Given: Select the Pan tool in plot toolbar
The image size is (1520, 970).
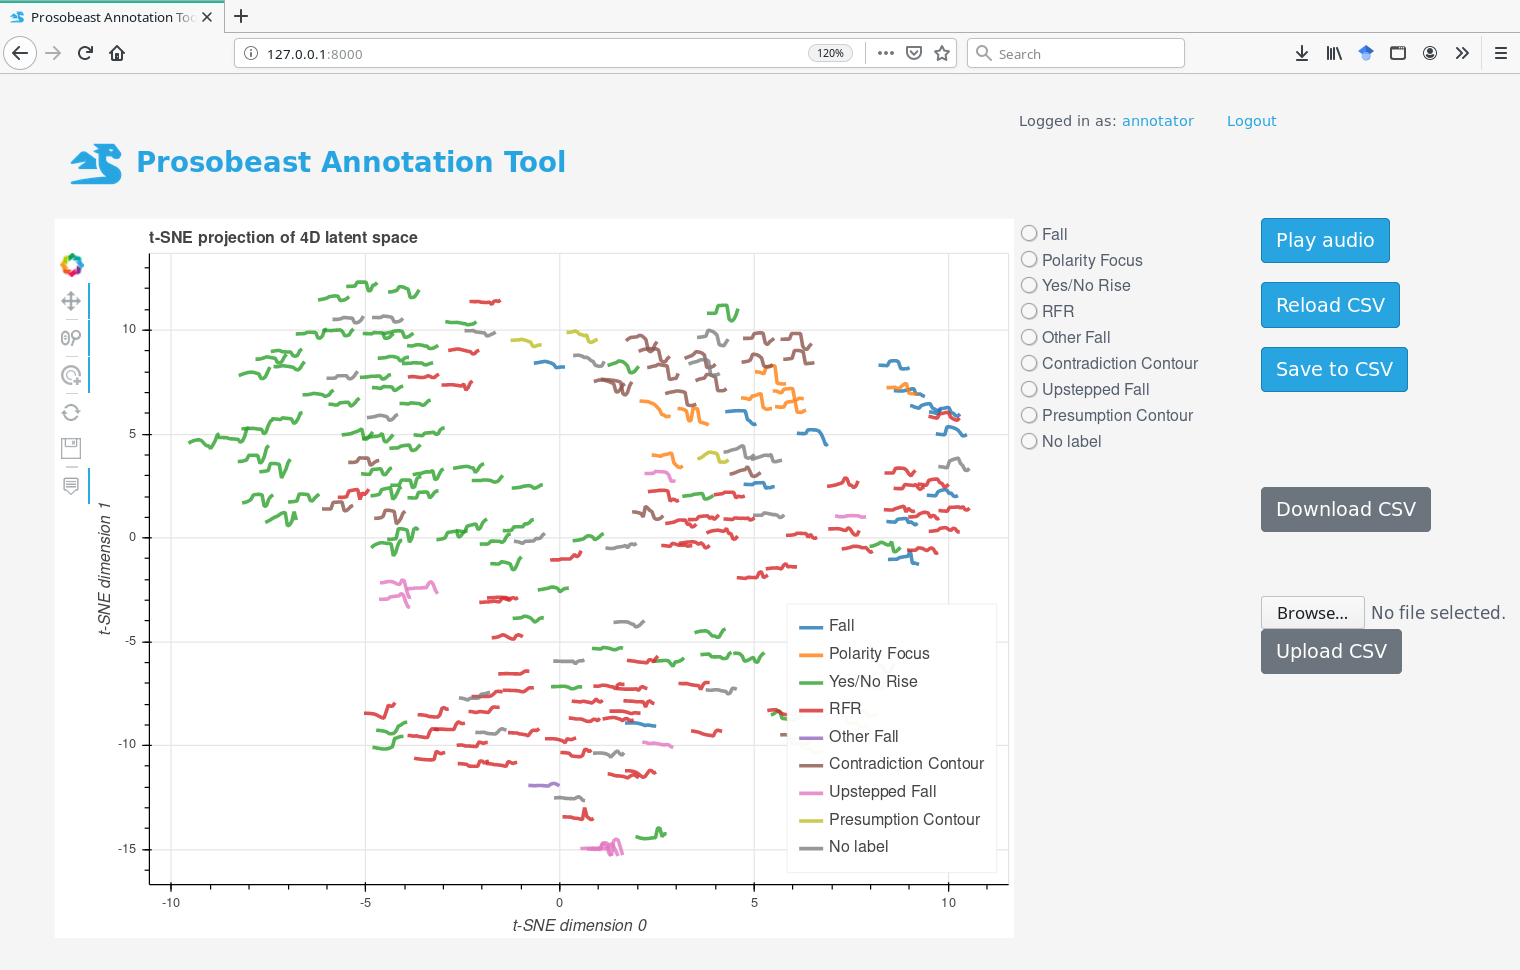Looking at the screenshot, I should tap(71, 301).
